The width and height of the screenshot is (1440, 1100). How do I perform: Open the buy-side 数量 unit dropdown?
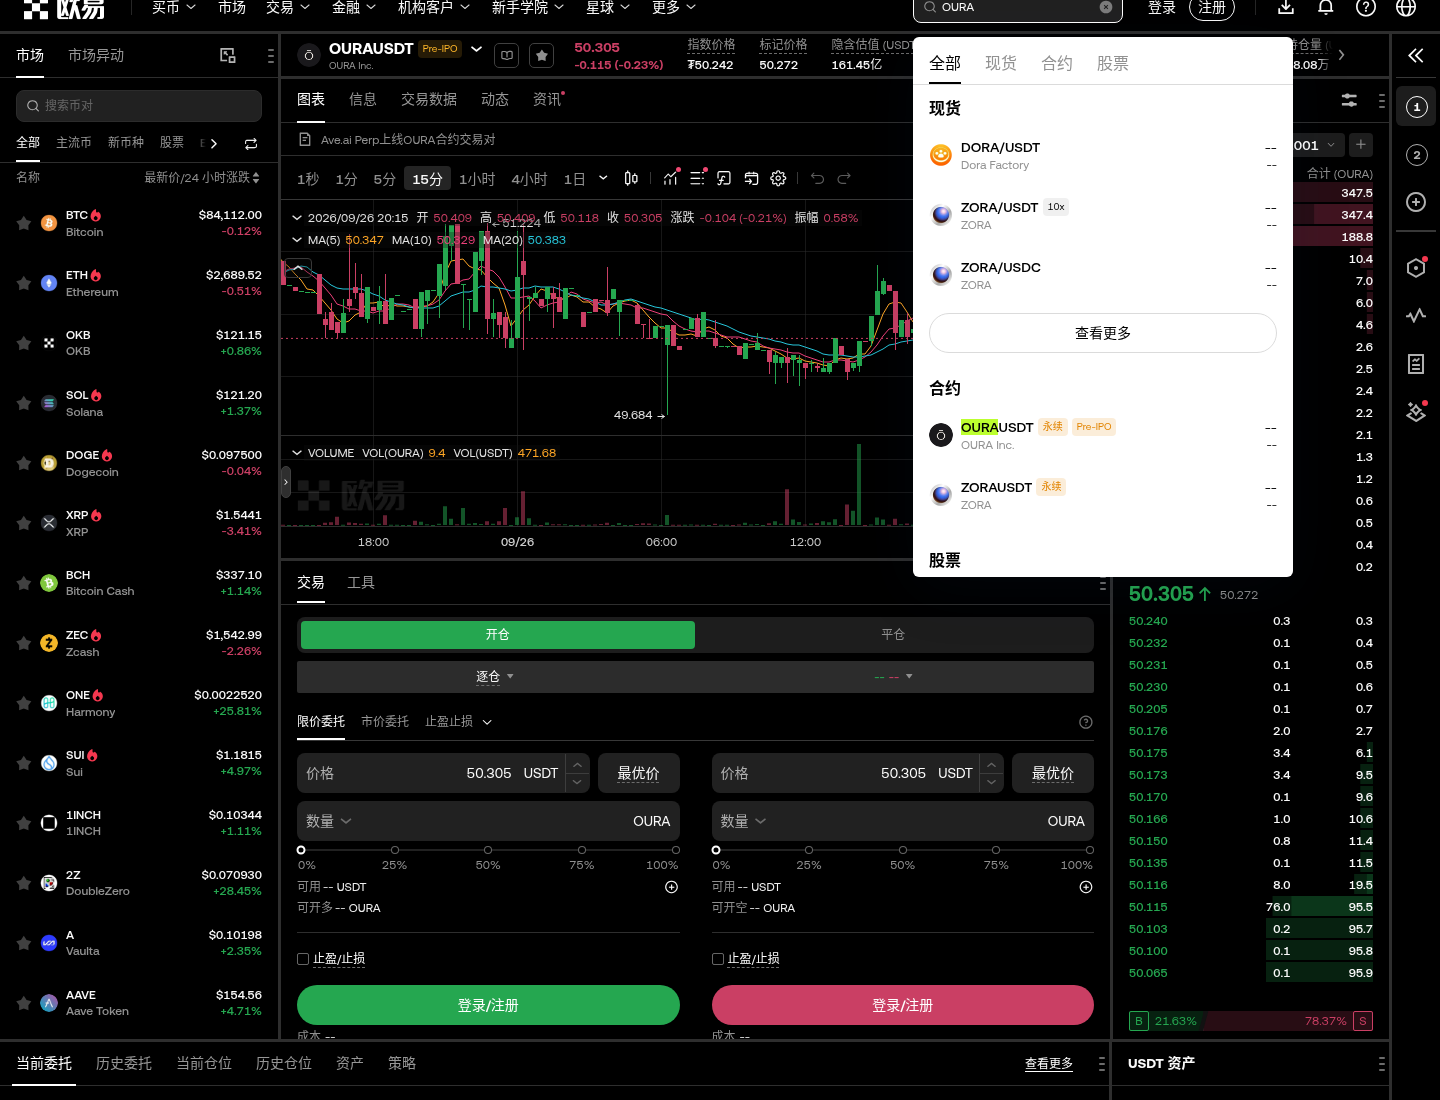(x=329, y=821)
